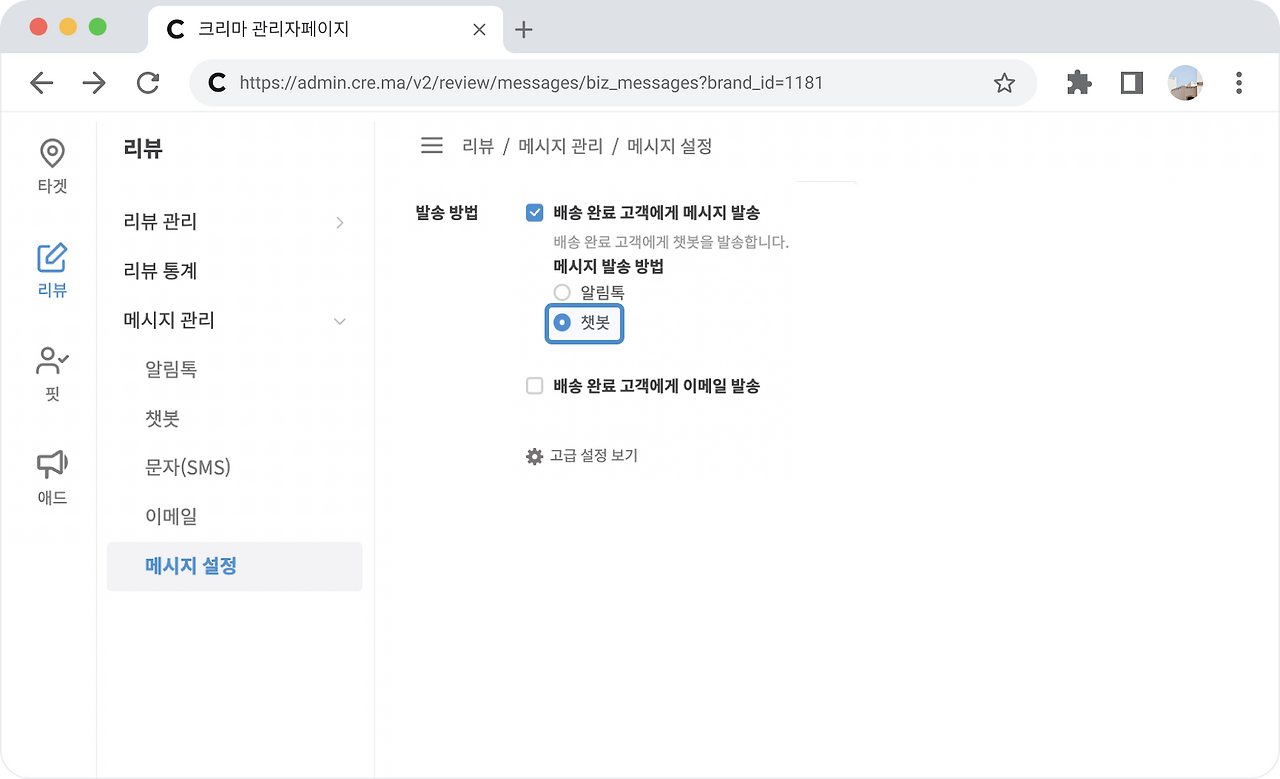Open the browser extensions puzzle icon

point(1078,83)
